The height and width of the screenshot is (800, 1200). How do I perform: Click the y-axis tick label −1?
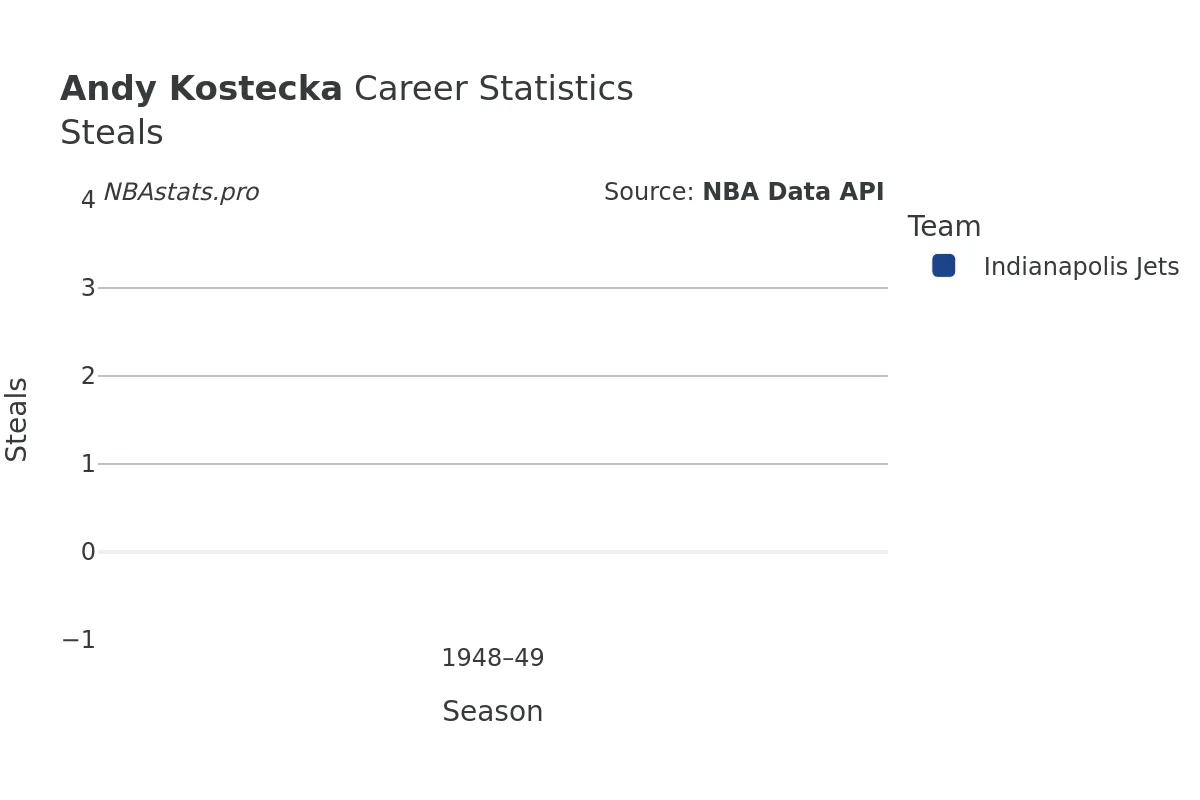tap(79, 640)
